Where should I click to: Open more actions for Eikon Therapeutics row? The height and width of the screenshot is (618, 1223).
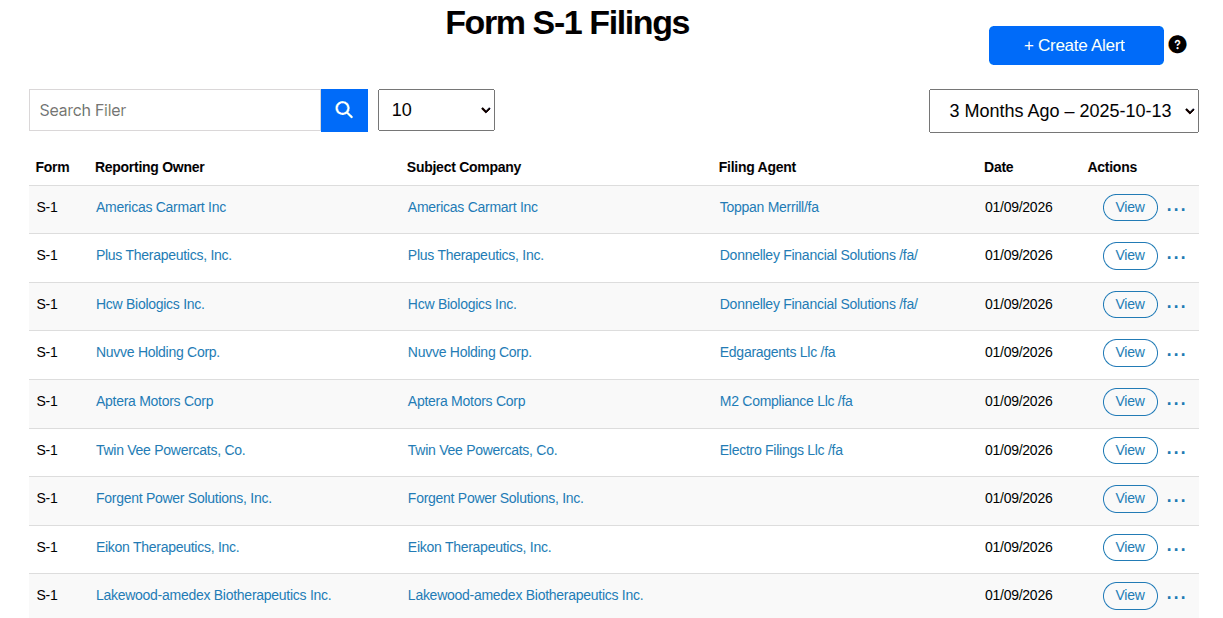click(x=1176, y=549)
